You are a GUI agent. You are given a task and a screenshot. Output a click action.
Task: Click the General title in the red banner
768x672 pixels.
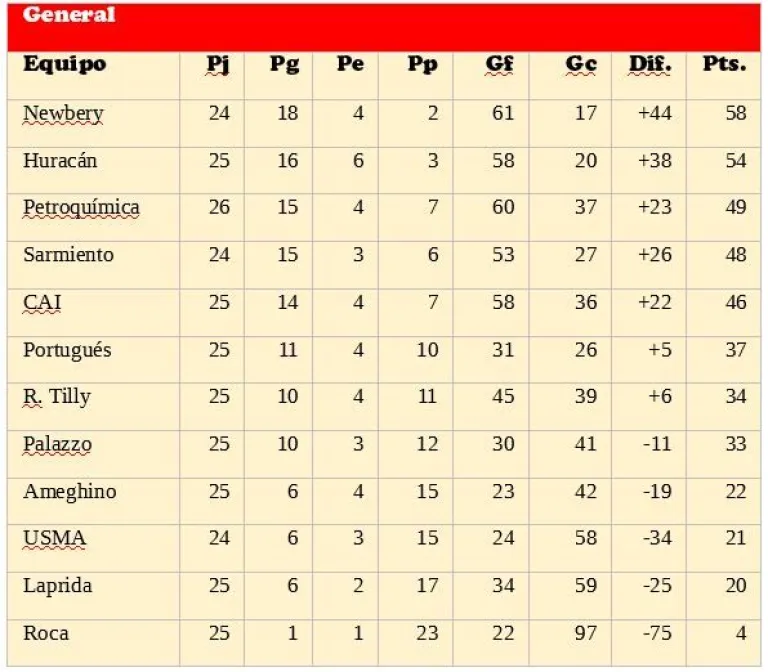tap(69, 16)
